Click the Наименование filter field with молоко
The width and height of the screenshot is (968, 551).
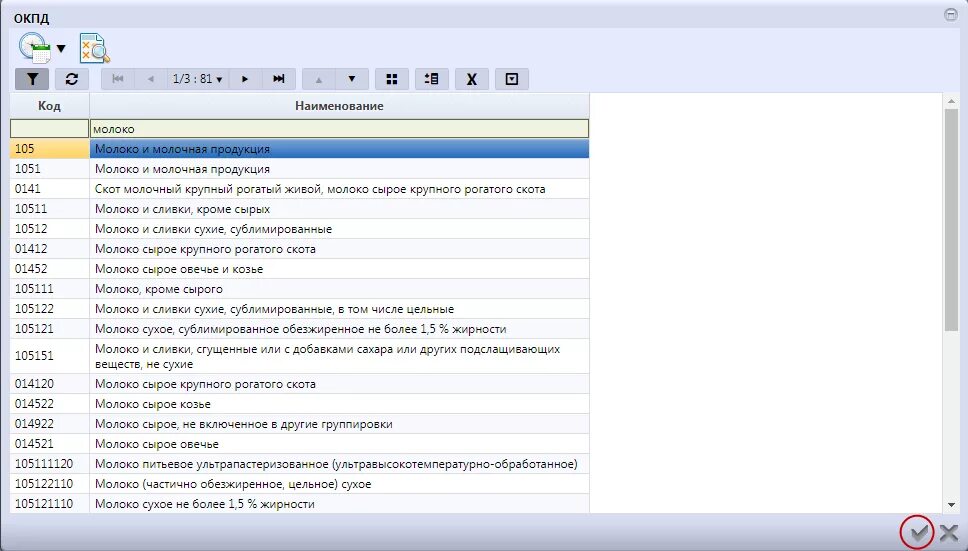click(340, 129)
